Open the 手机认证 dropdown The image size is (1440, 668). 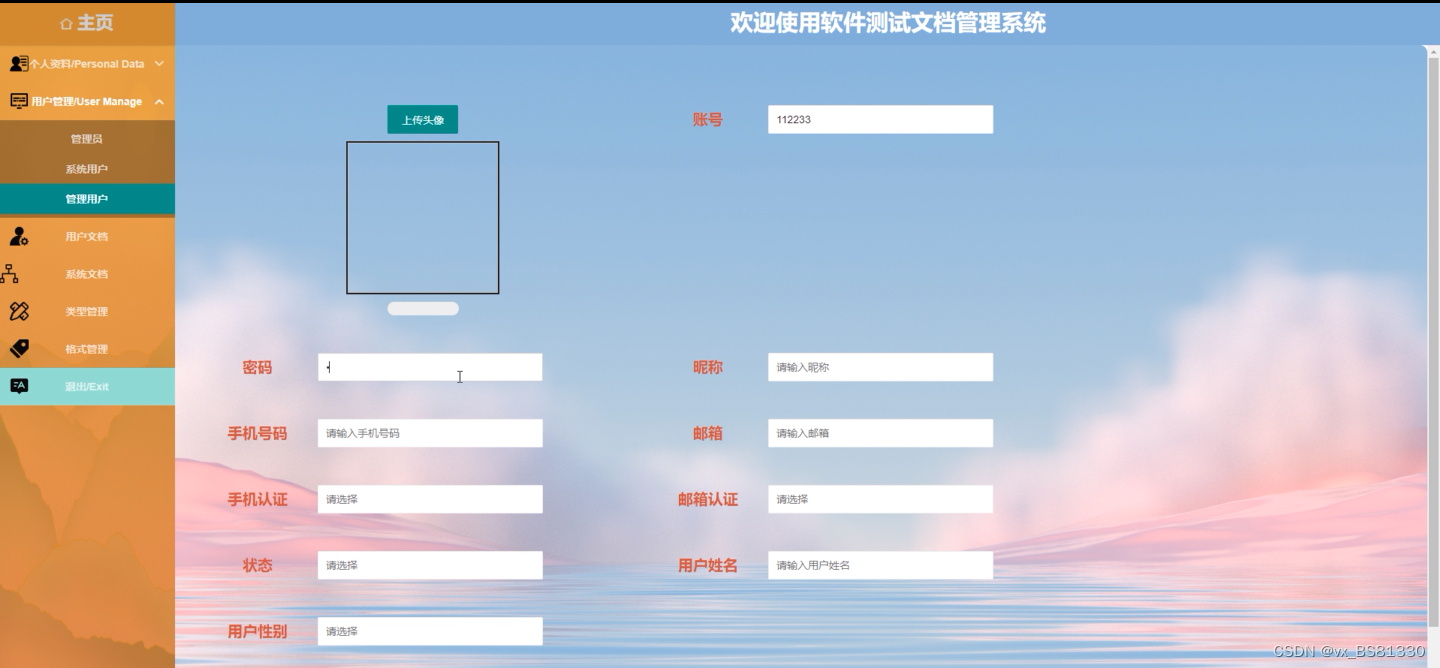pyautogui.click(x=430, y=499)
